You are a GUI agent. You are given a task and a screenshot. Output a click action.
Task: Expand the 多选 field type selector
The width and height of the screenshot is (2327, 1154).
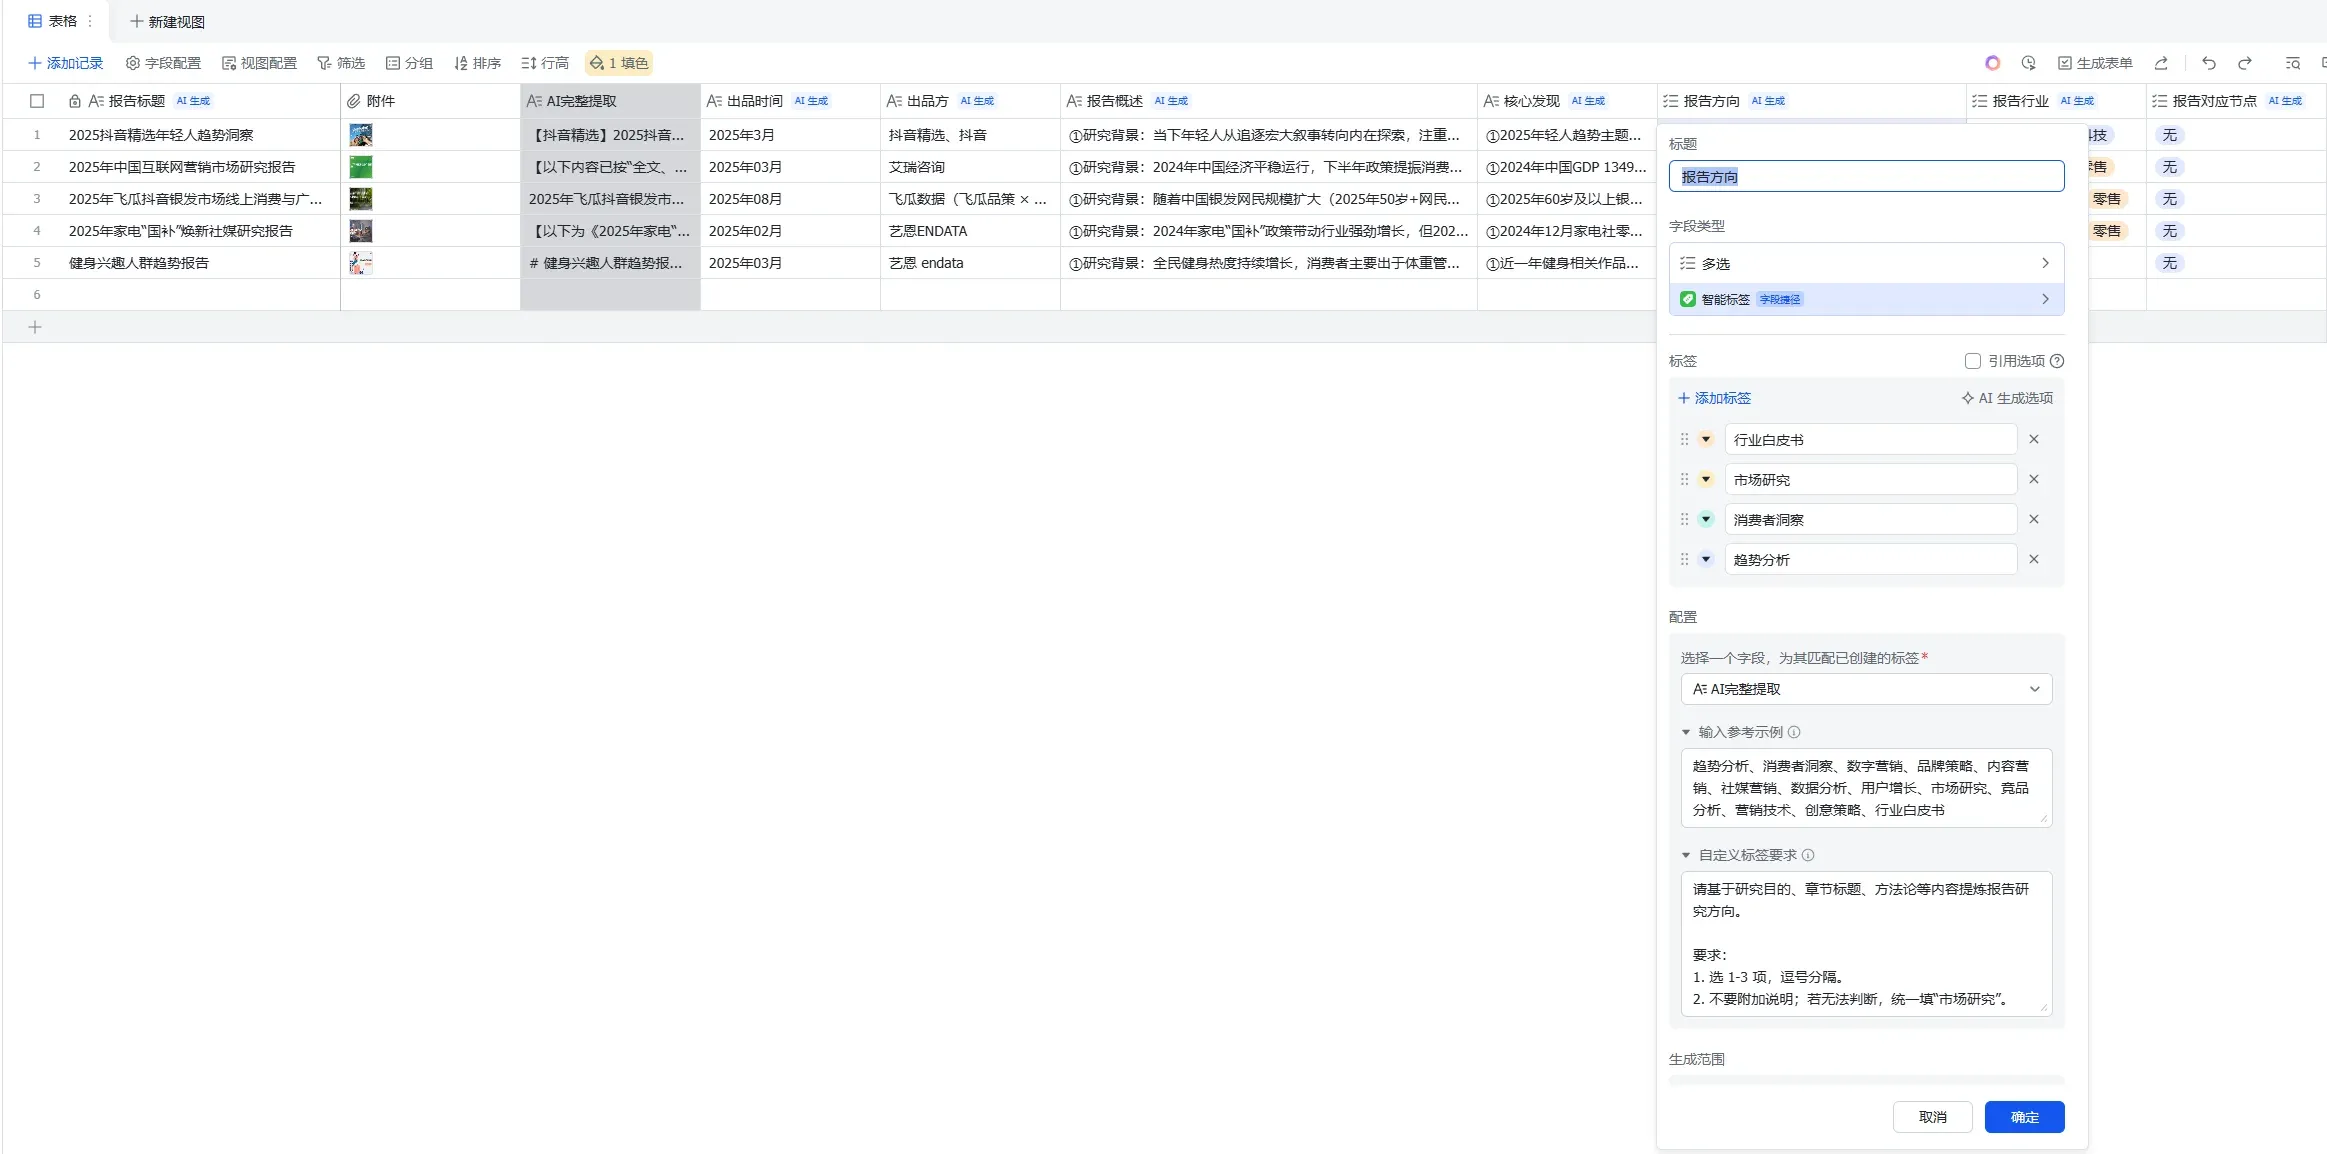1865,263
